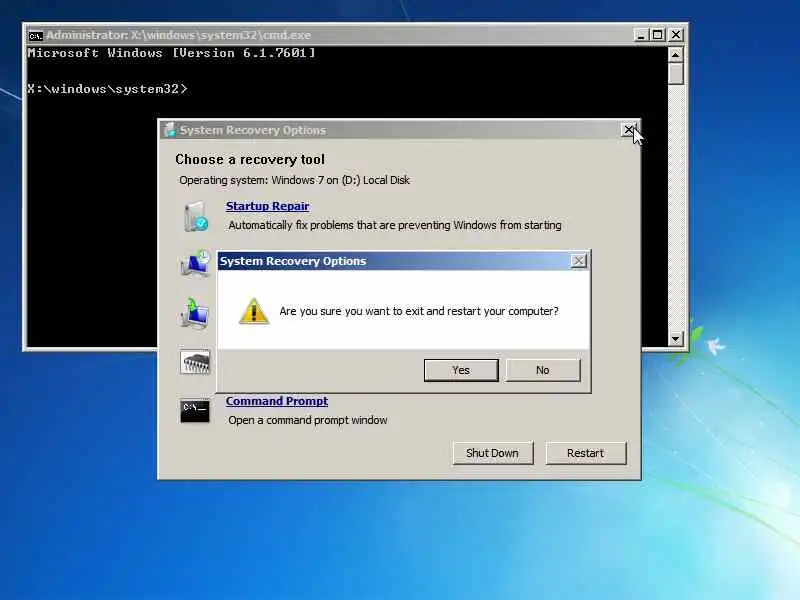Click 'Microsoft Windows [Version 6.1.7601]' line
This screenshot has height=600, width=800.
point(171,53)
